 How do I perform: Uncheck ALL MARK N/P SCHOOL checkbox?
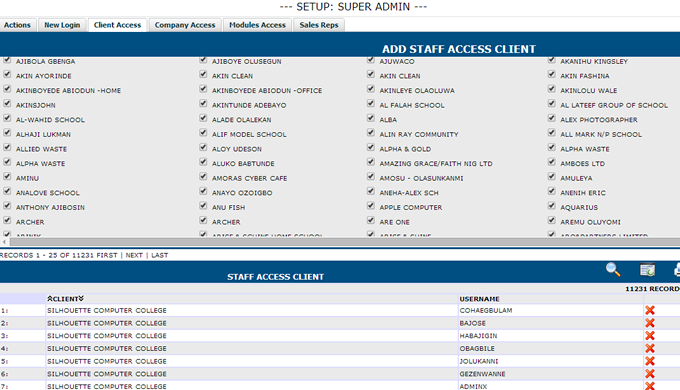[x=551, y=133]
